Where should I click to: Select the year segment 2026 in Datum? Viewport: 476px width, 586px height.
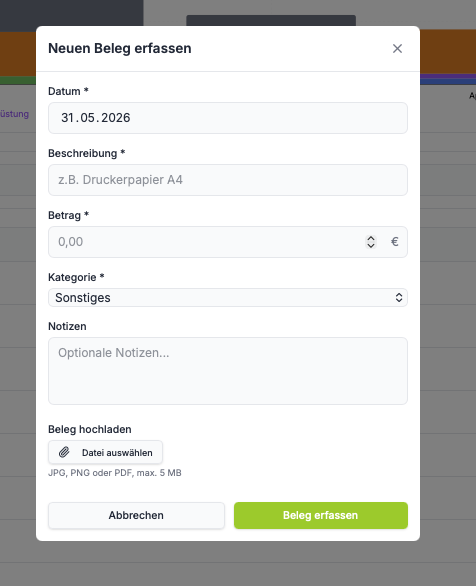point(116,118)
